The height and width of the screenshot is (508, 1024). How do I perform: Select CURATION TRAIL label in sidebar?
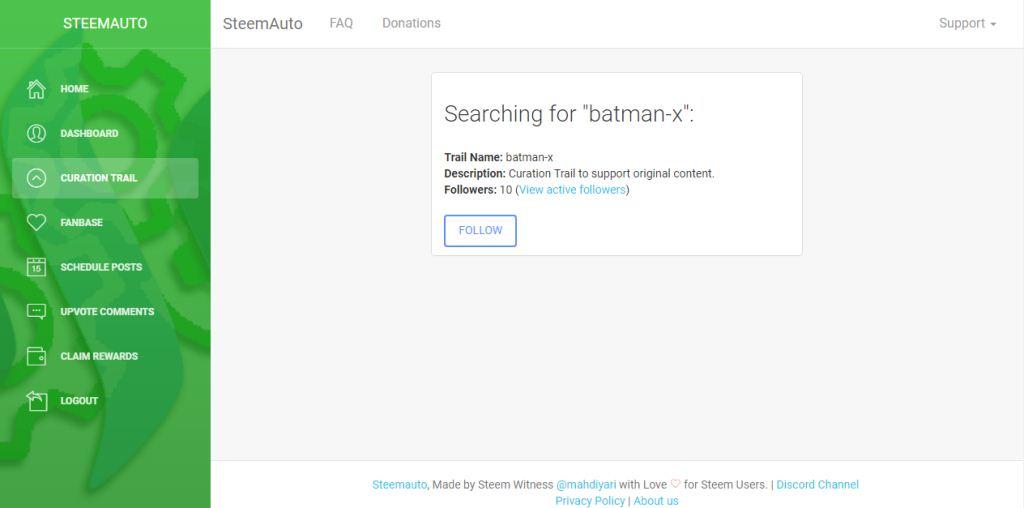point(99,178)
